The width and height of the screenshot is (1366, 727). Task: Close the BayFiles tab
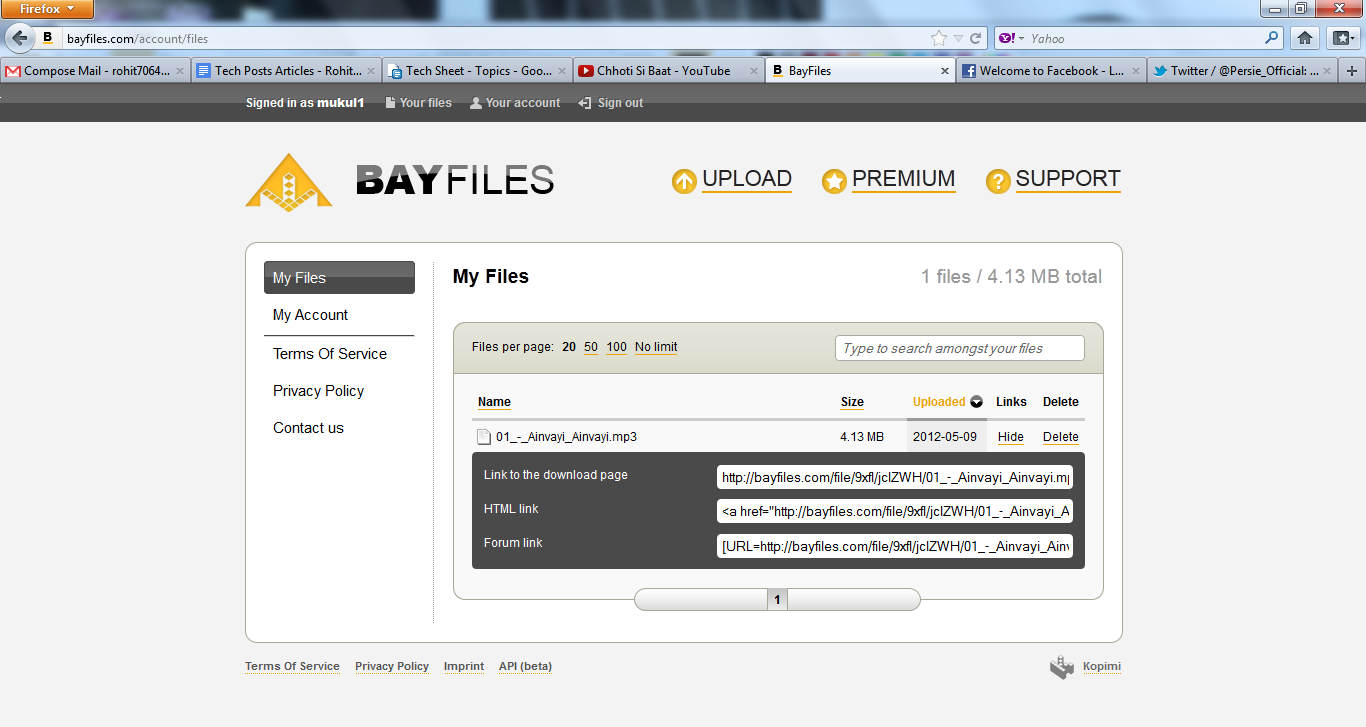pyautogui.click(x=945, y=71)
